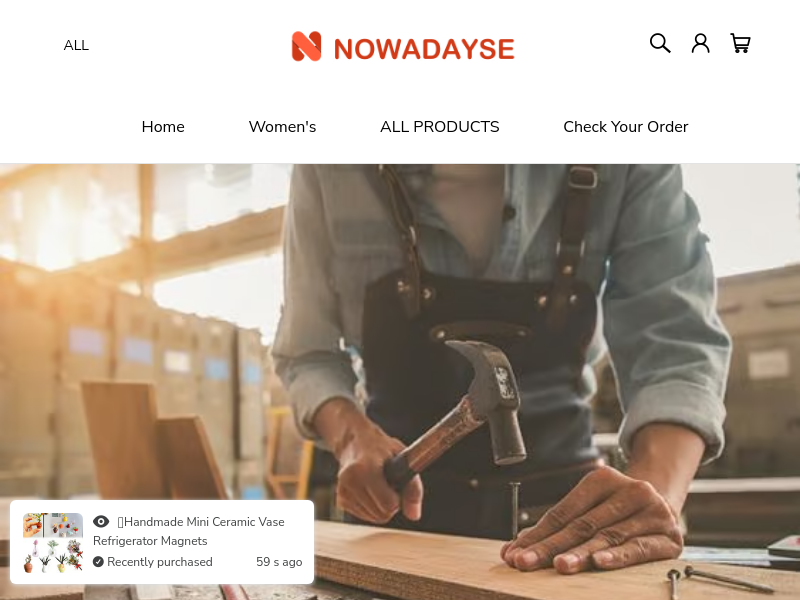Screen dimensions: 800x600
Task: Go to the Home menu item
Action: (163, 127)
